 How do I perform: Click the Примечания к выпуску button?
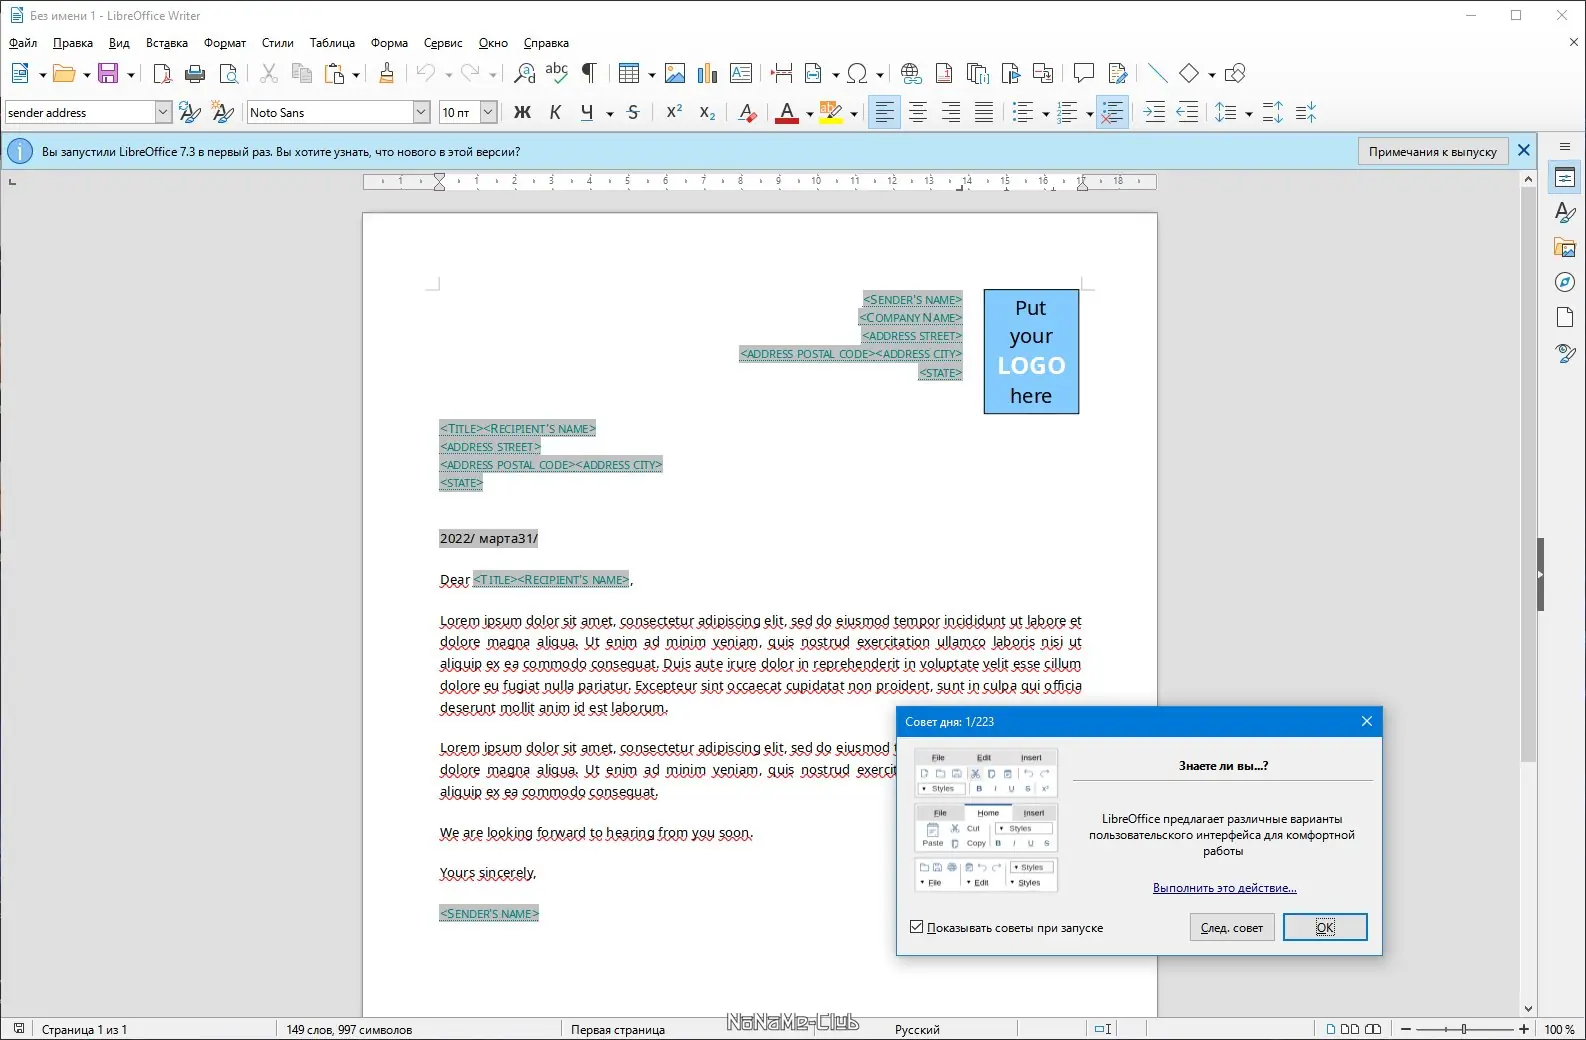[x=1433, y=151]
